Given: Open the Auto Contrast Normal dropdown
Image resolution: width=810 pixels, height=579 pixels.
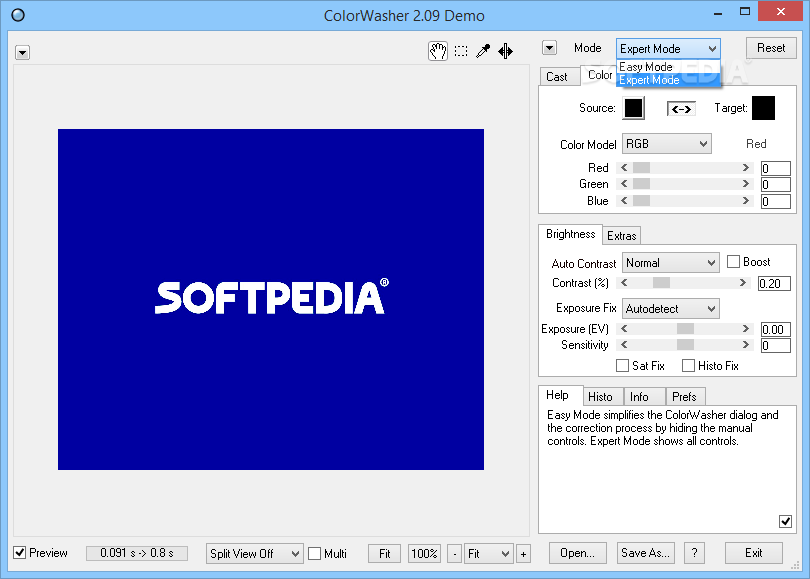Looking at the screenshot, I should click(671, 263).
